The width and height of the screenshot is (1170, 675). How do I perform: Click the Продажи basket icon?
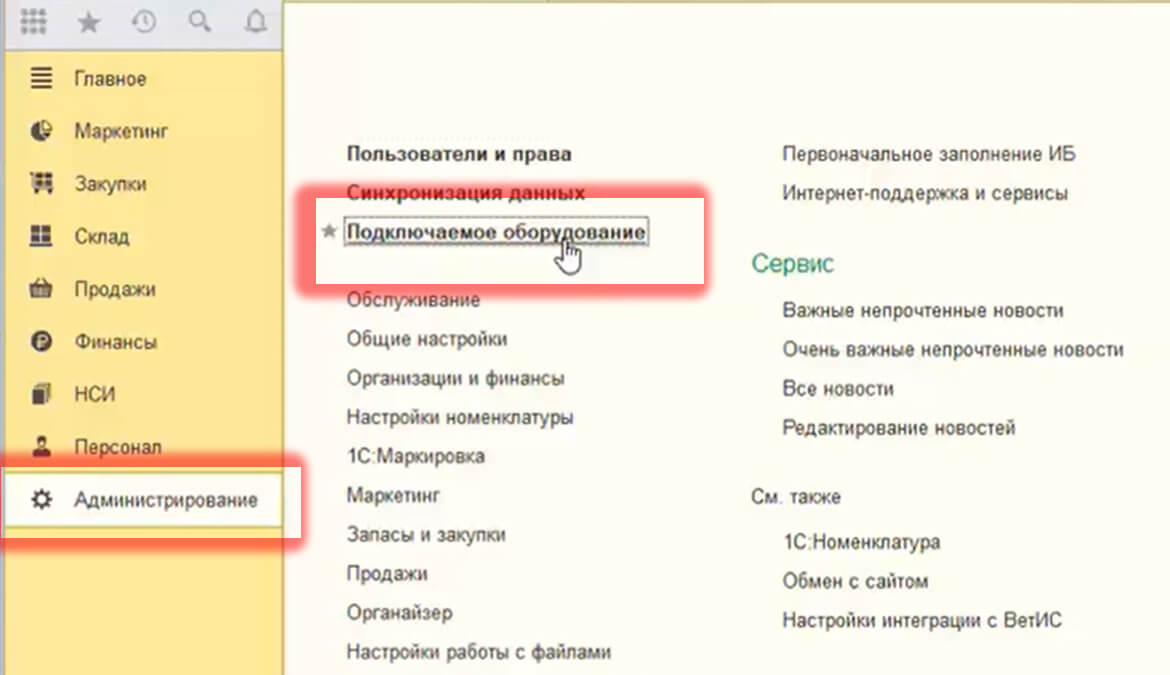pyautogui.click(x=41, y=289)
